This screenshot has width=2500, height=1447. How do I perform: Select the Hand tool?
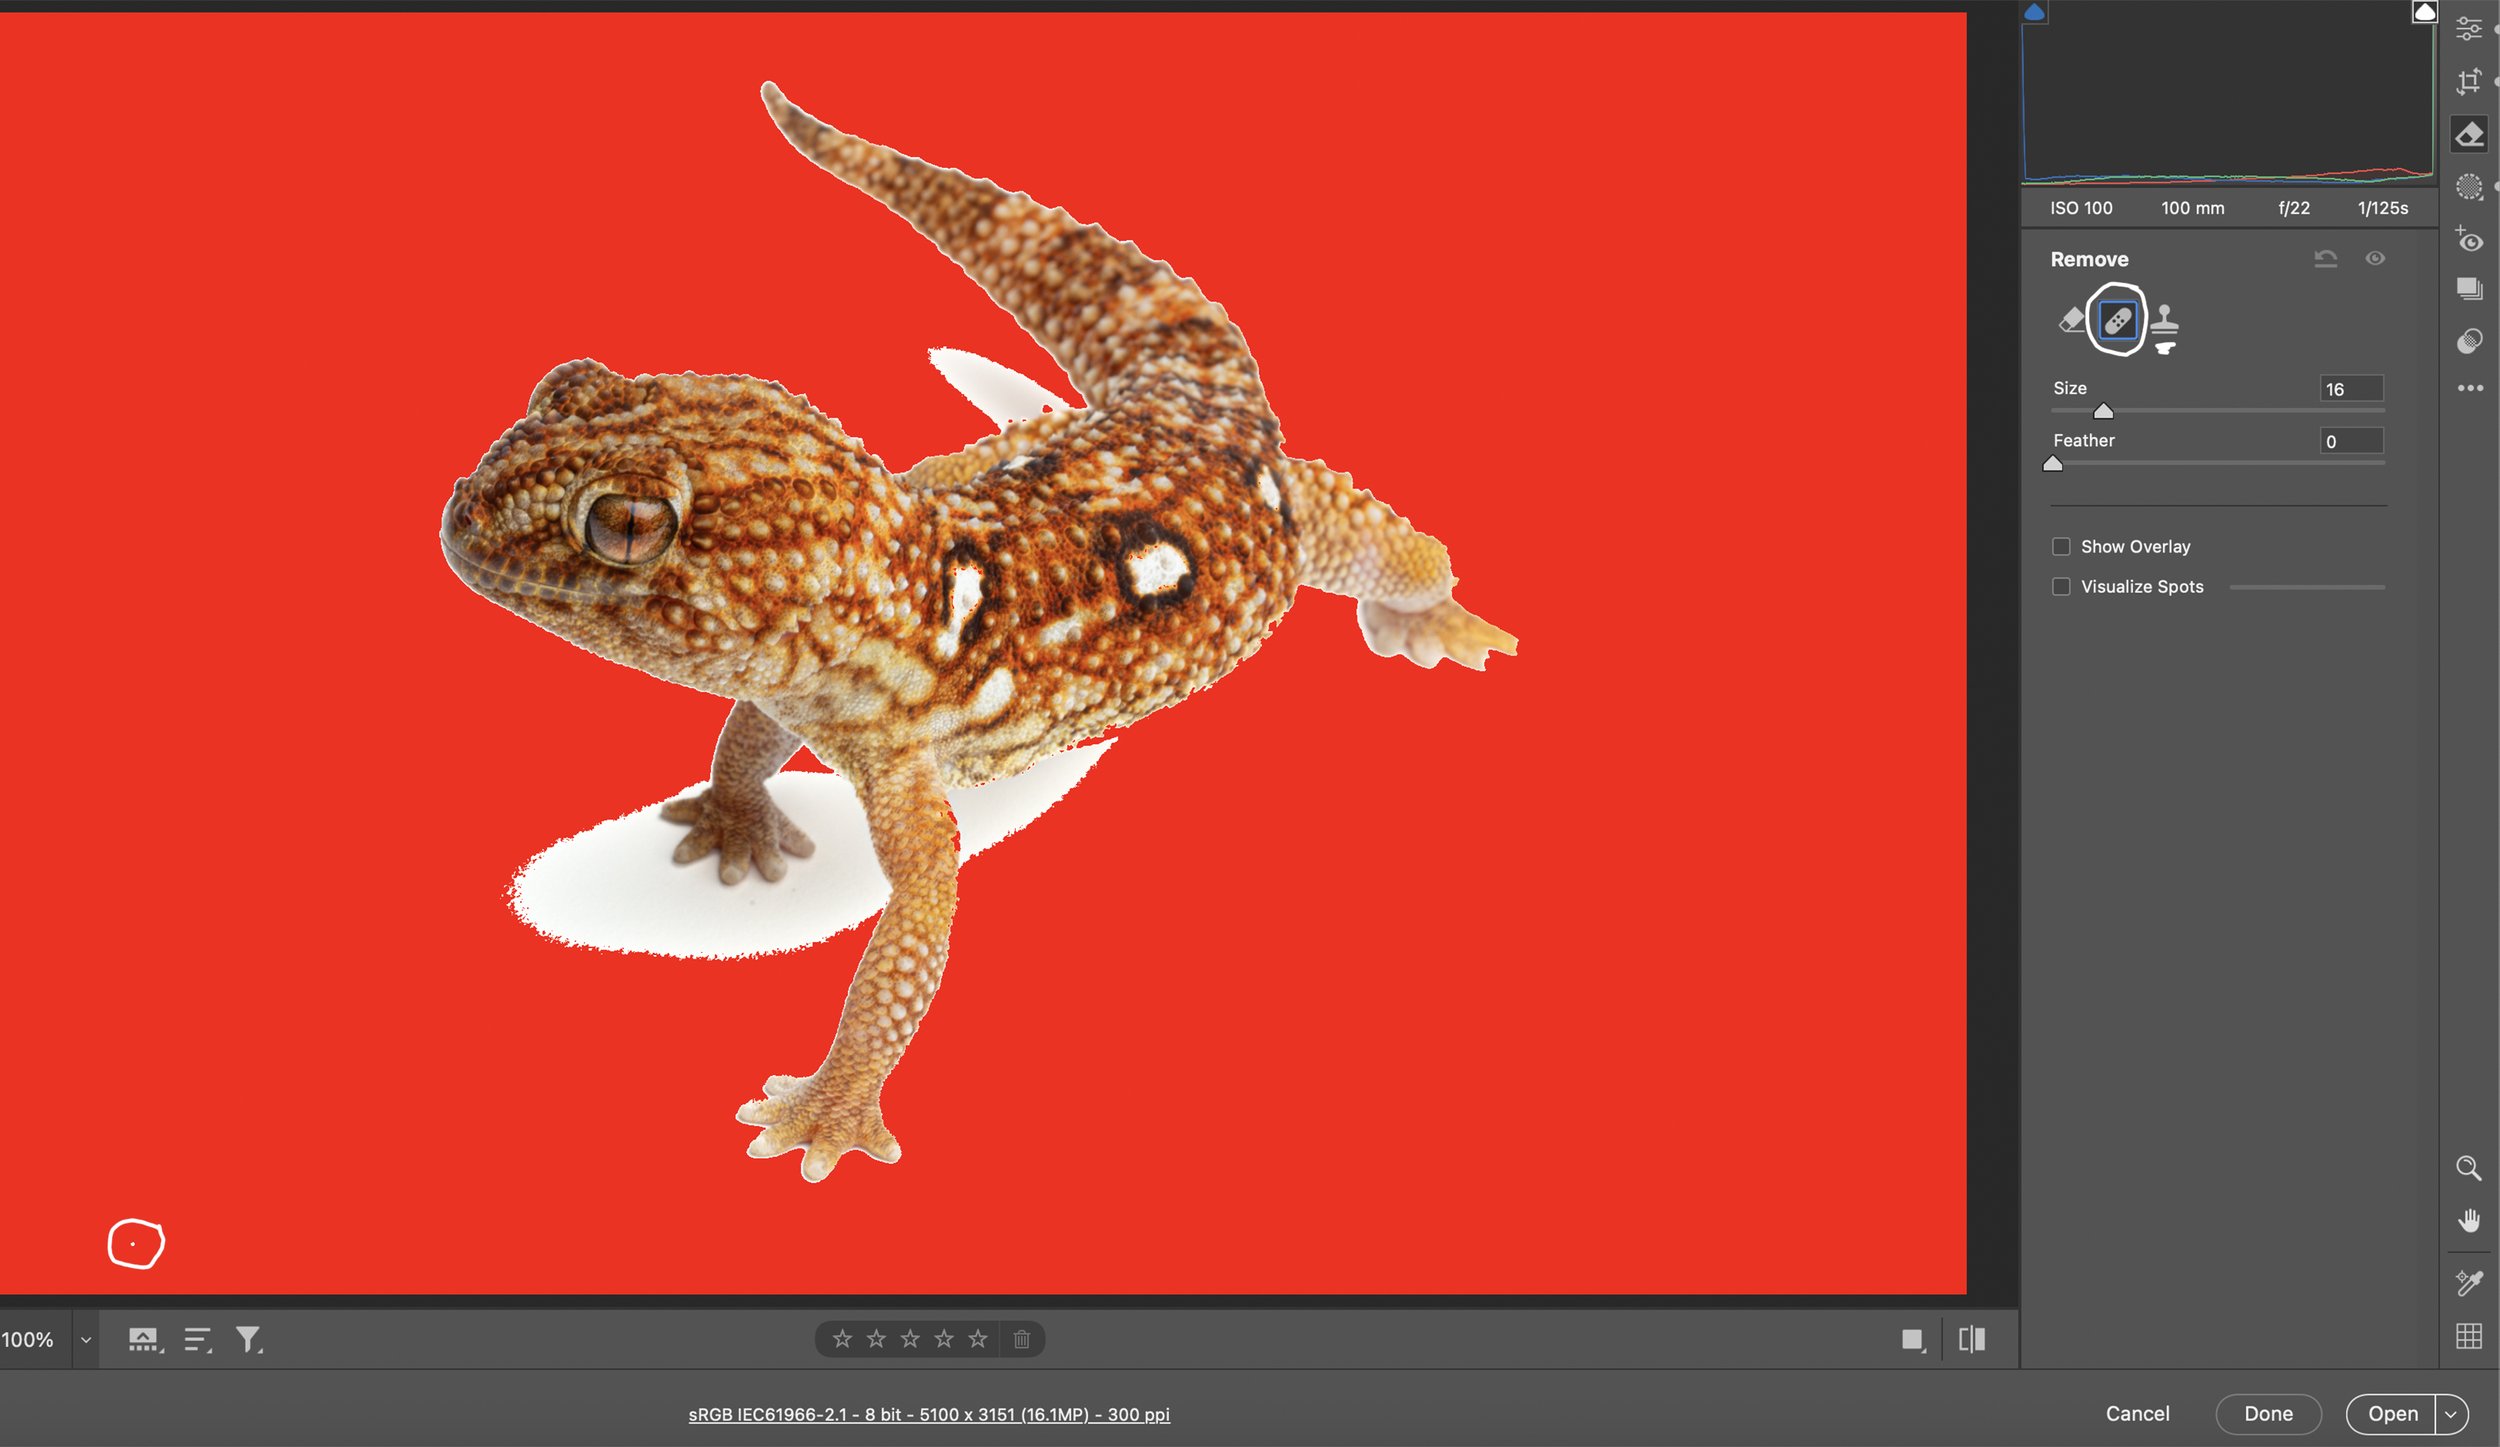[x=2469, y=1221]
